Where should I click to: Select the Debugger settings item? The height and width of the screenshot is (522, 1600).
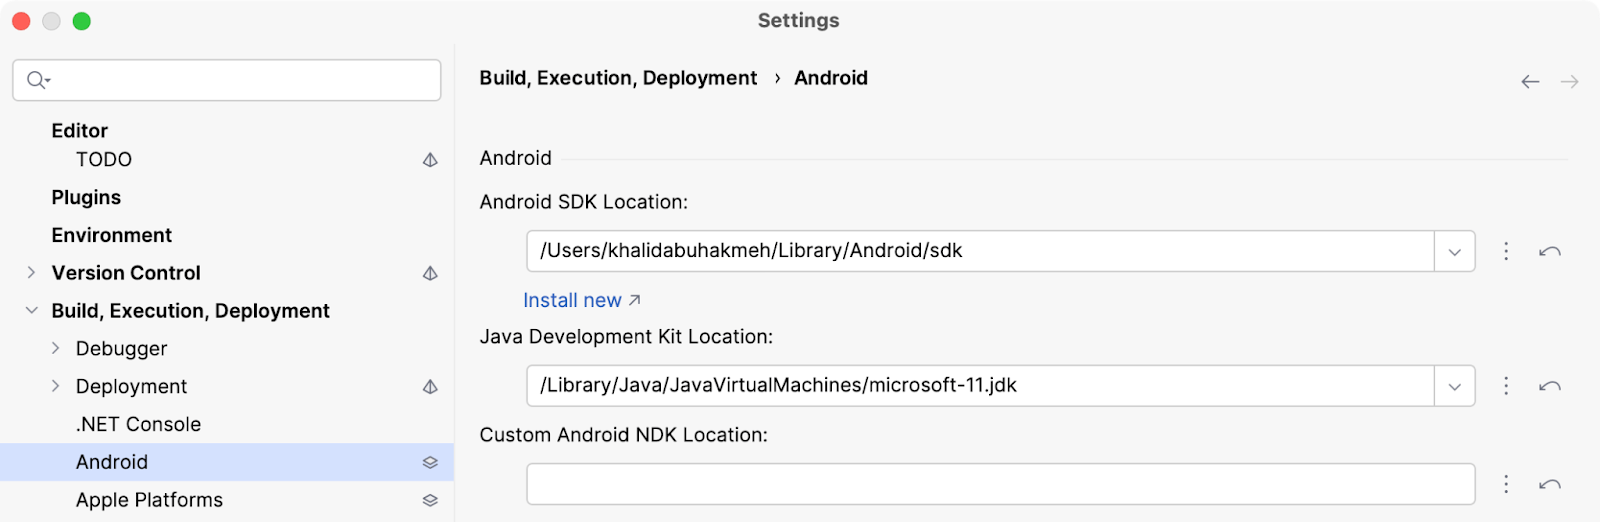tap(122, 349)
